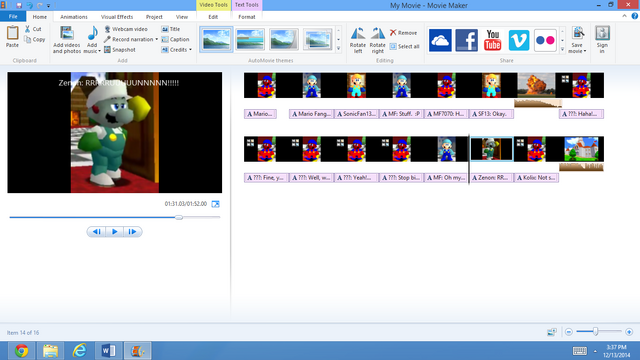The image size is (640, 360).
Task: Expand the Share destinations gallery
Action: pos(562,49)
